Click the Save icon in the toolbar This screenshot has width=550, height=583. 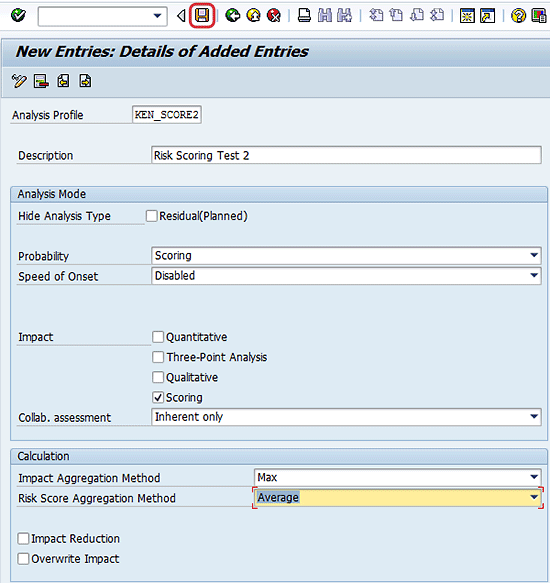(x=202, y=16)
